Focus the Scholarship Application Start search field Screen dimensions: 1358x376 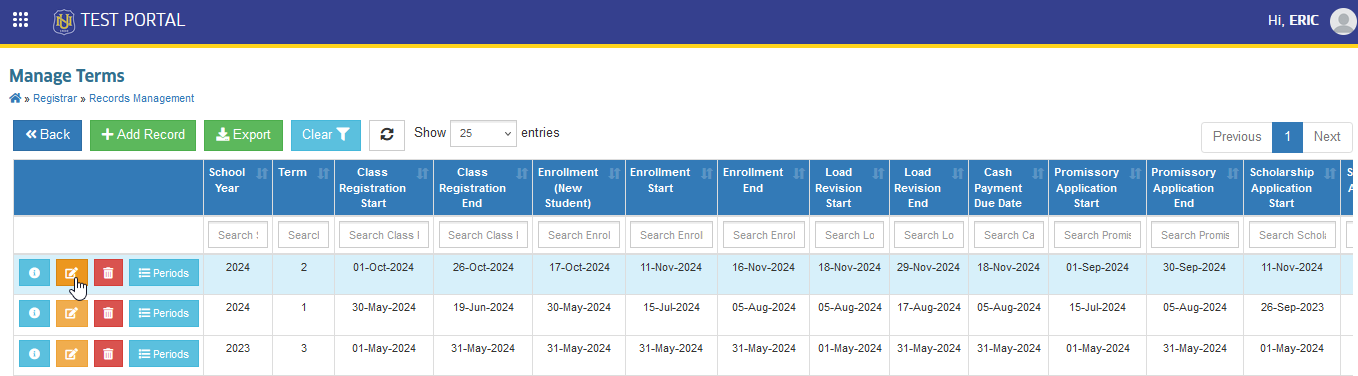pyautogui.click(x=1292, y=235)
